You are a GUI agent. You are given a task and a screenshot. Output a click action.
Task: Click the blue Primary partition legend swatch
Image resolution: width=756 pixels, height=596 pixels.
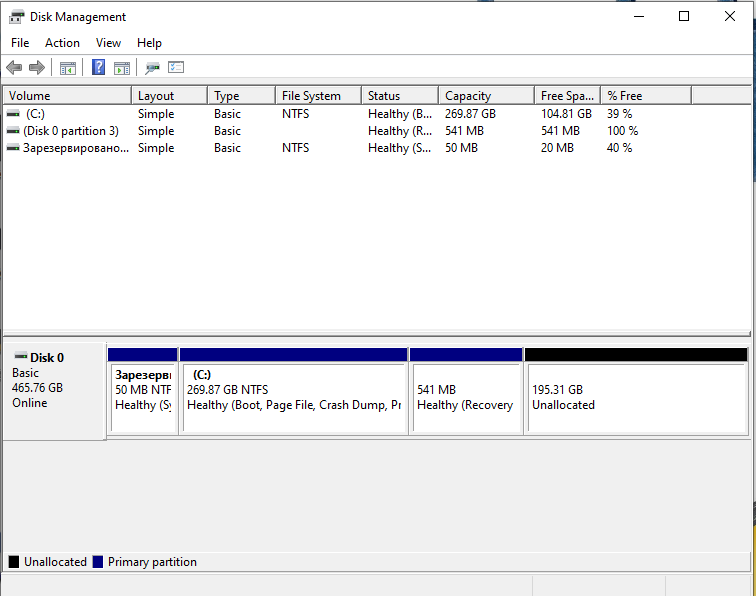[x=98, y=562]
